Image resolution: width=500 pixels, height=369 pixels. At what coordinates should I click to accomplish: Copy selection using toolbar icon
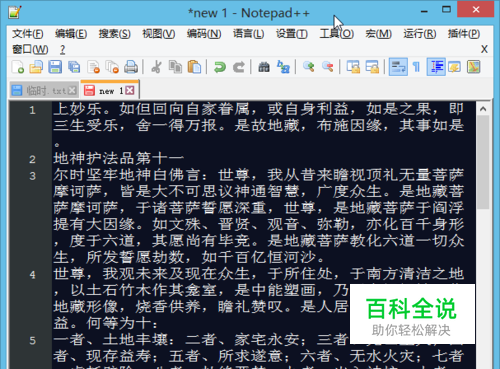[x=175, y=67]
